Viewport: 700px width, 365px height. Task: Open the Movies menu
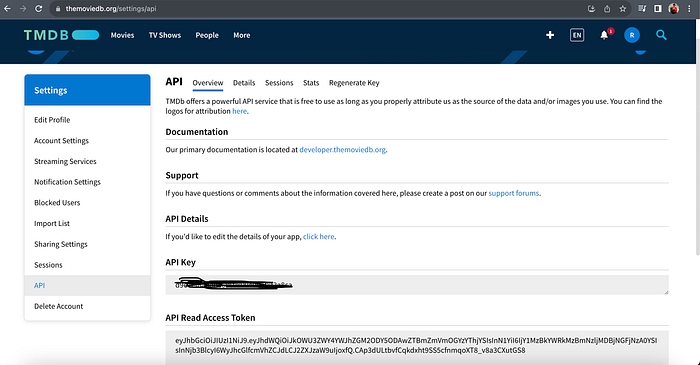point(122,35)
